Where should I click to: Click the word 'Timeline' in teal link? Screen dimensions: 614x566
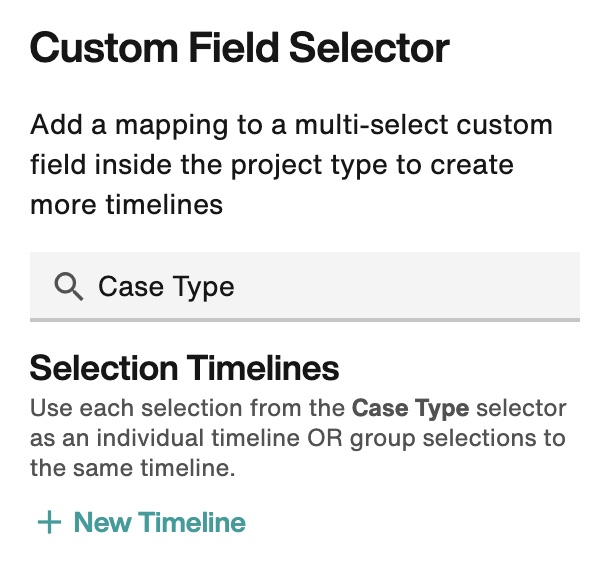(192, 522)
